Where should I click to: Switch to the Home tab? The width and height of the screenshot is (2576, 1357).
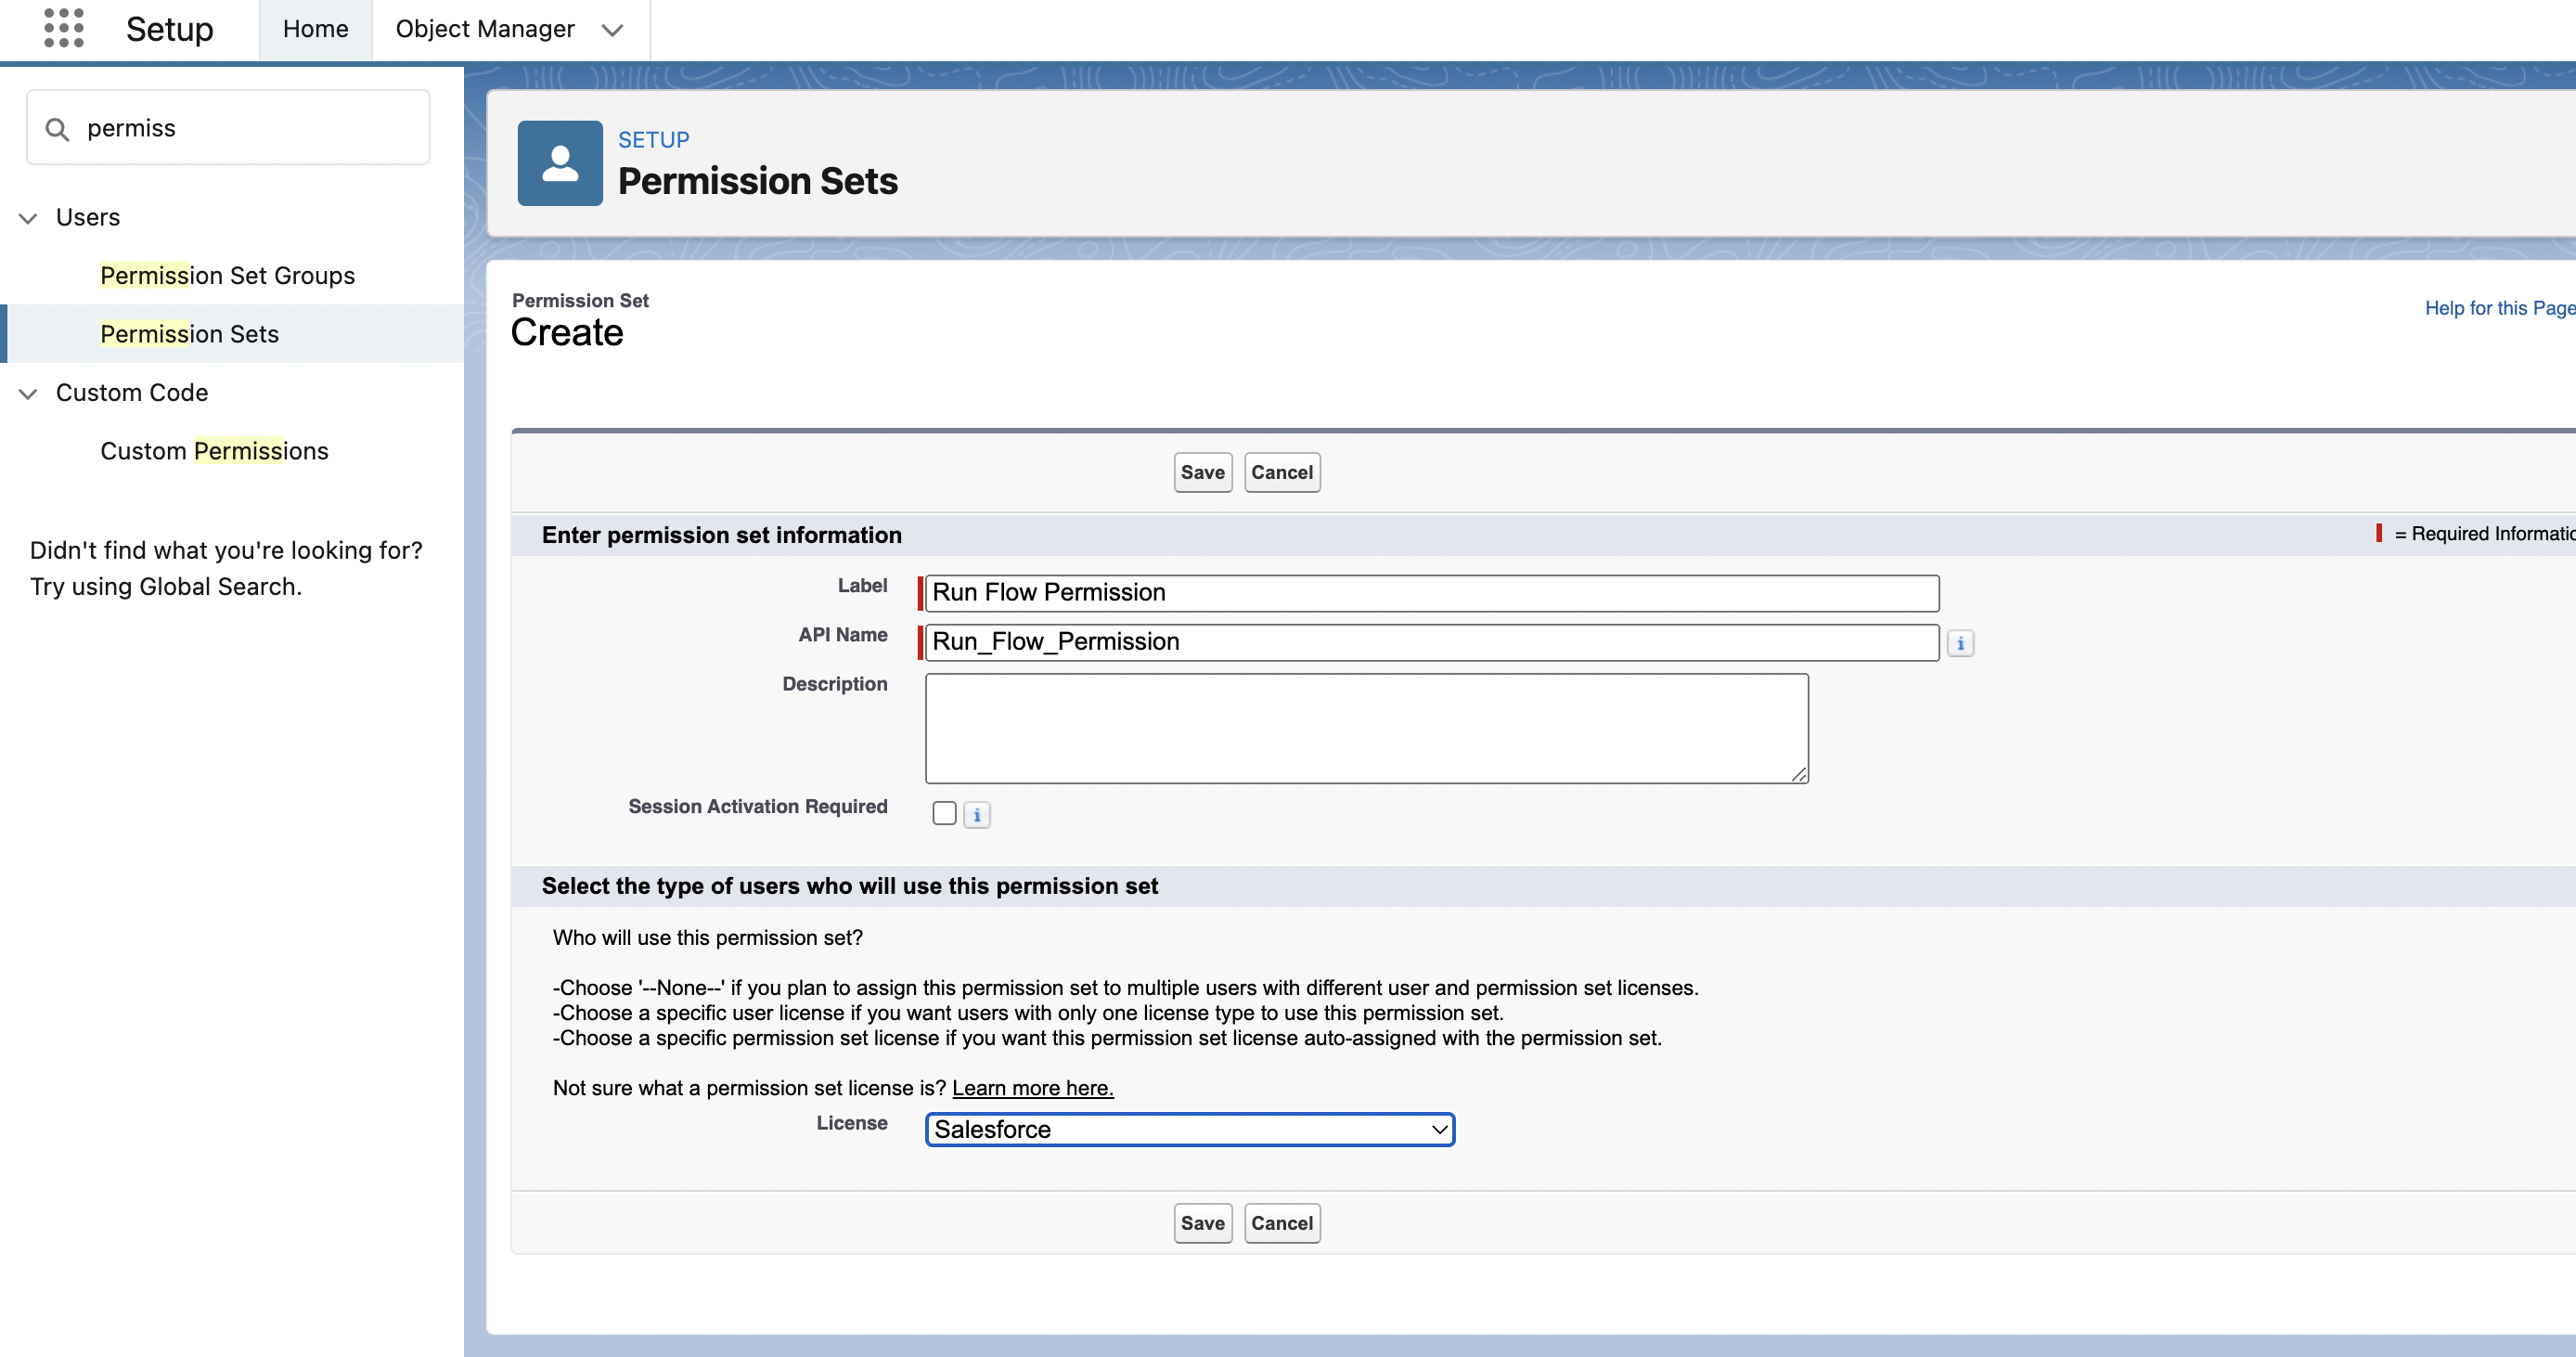[315, 29]
